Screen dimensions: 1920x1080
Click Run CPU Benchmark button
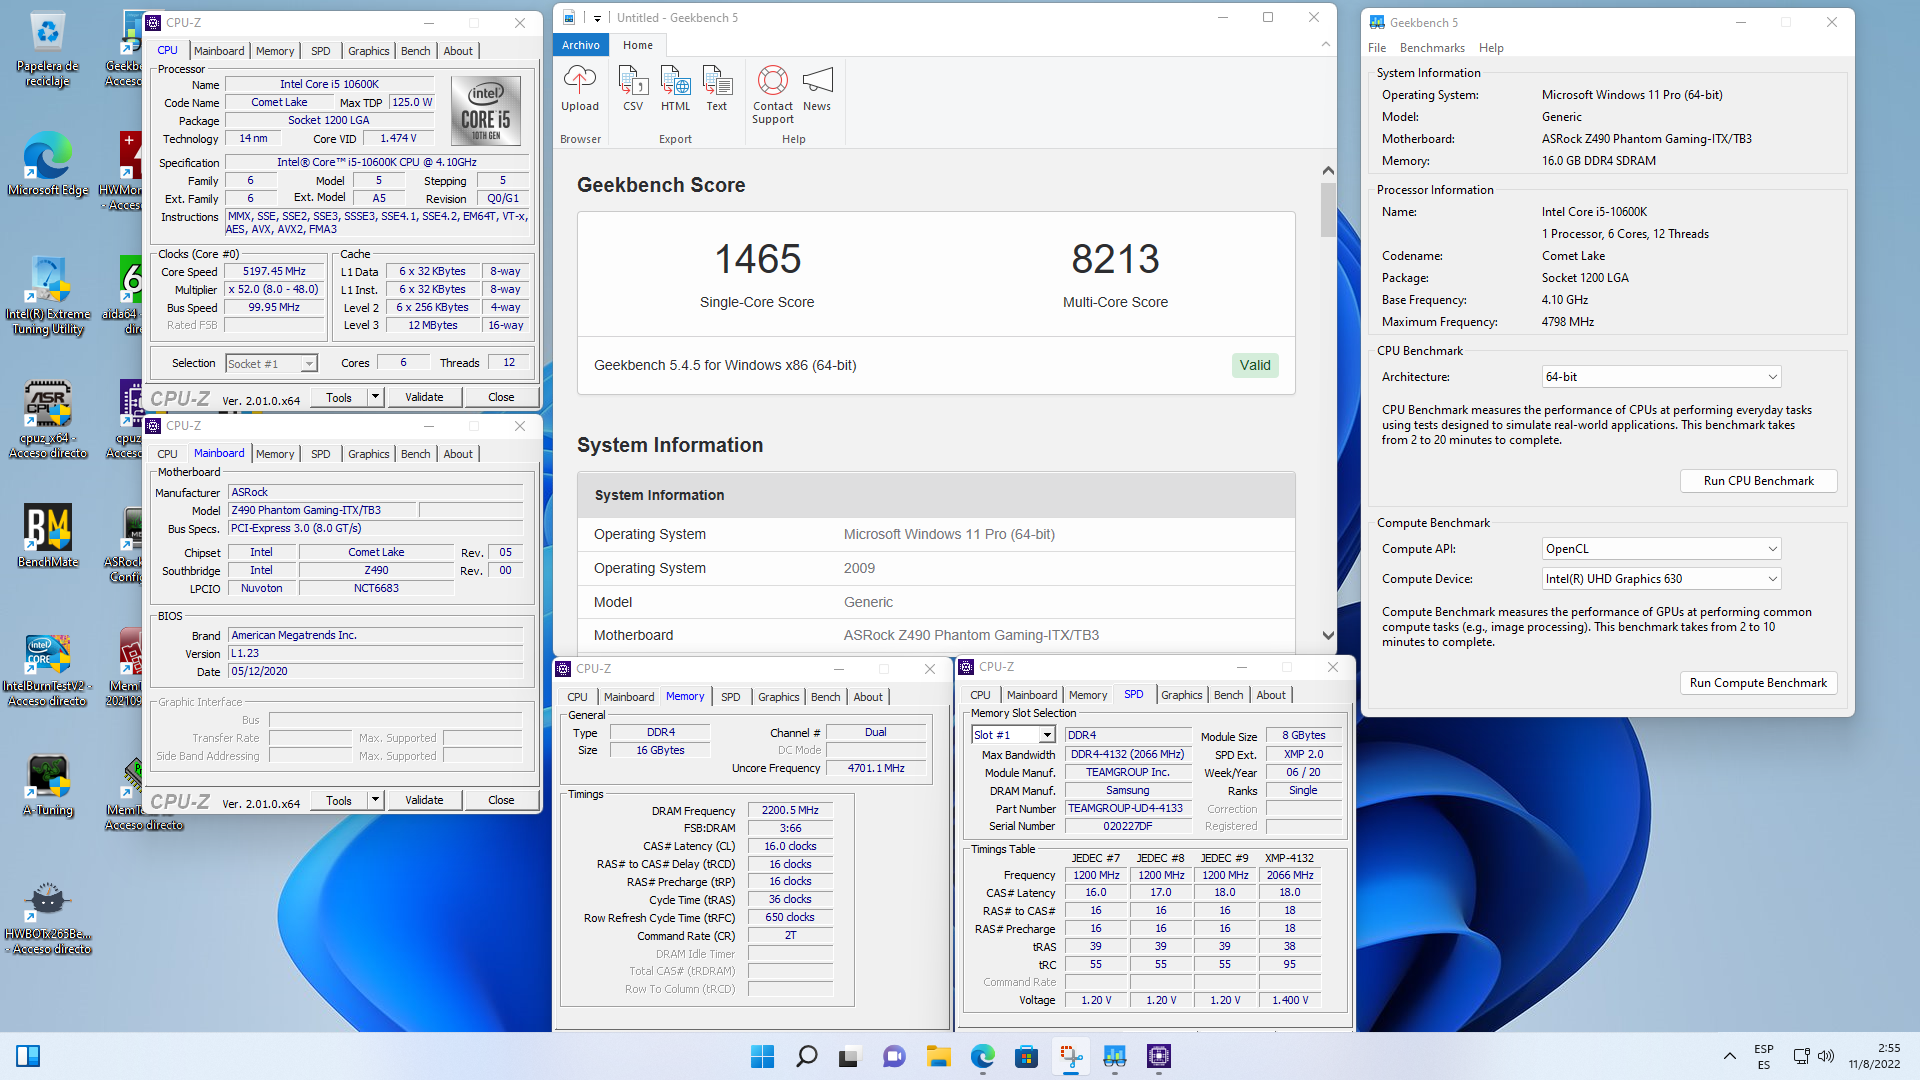pyautogui.click(x=1758, y=481)
